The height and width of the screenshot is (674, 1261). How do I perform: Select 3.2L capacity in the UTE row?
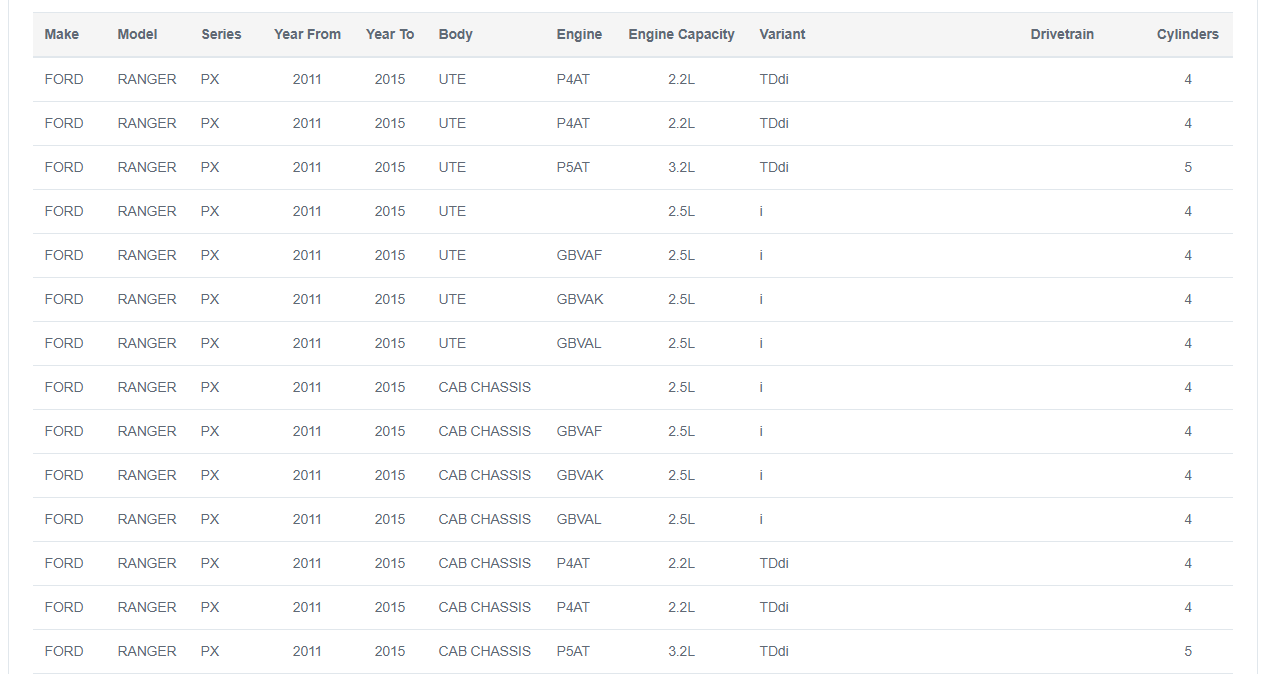click(681, 167)
